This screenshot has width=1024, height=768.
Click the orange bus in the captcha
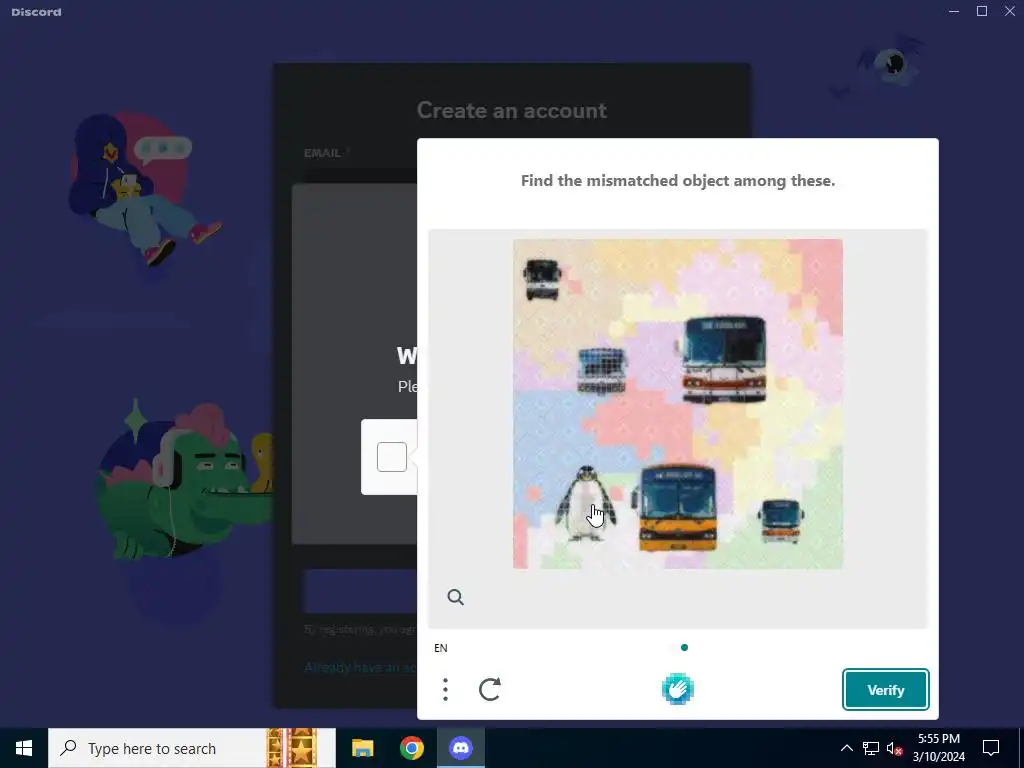click(x=677, y=508)
